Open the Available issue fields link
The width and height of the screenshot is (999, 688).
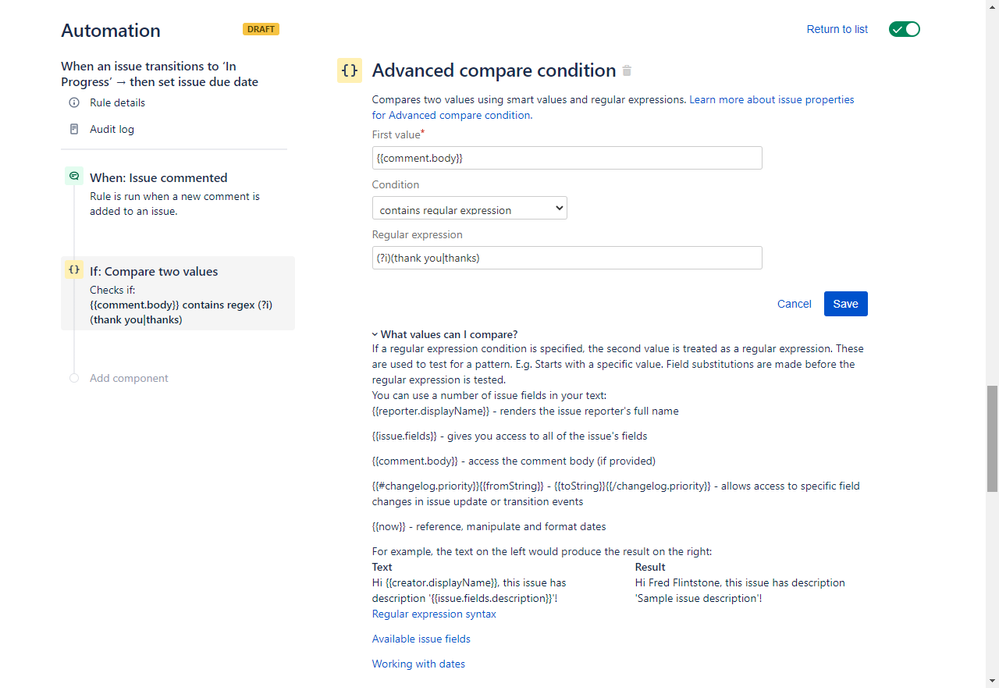point(420,639)
